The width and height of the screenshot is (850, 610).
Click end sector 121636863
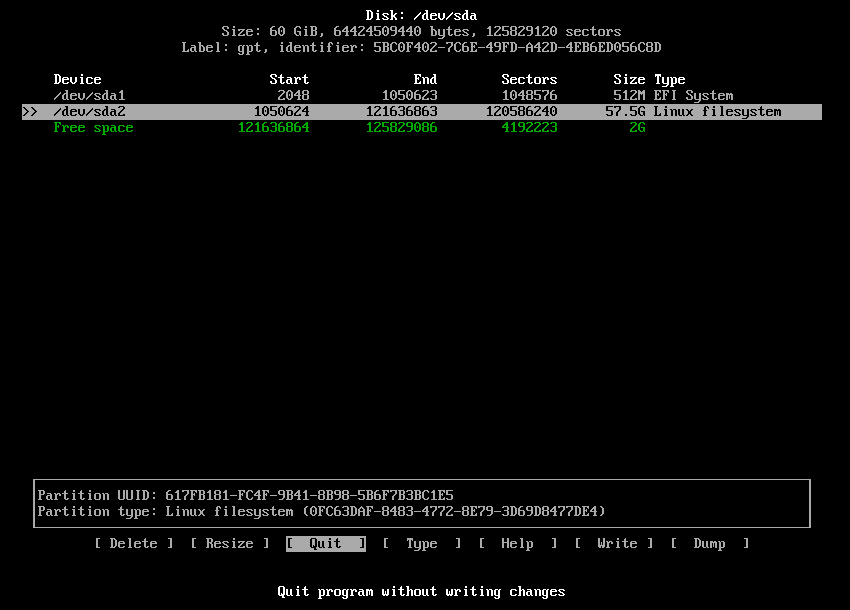(401, 112)
